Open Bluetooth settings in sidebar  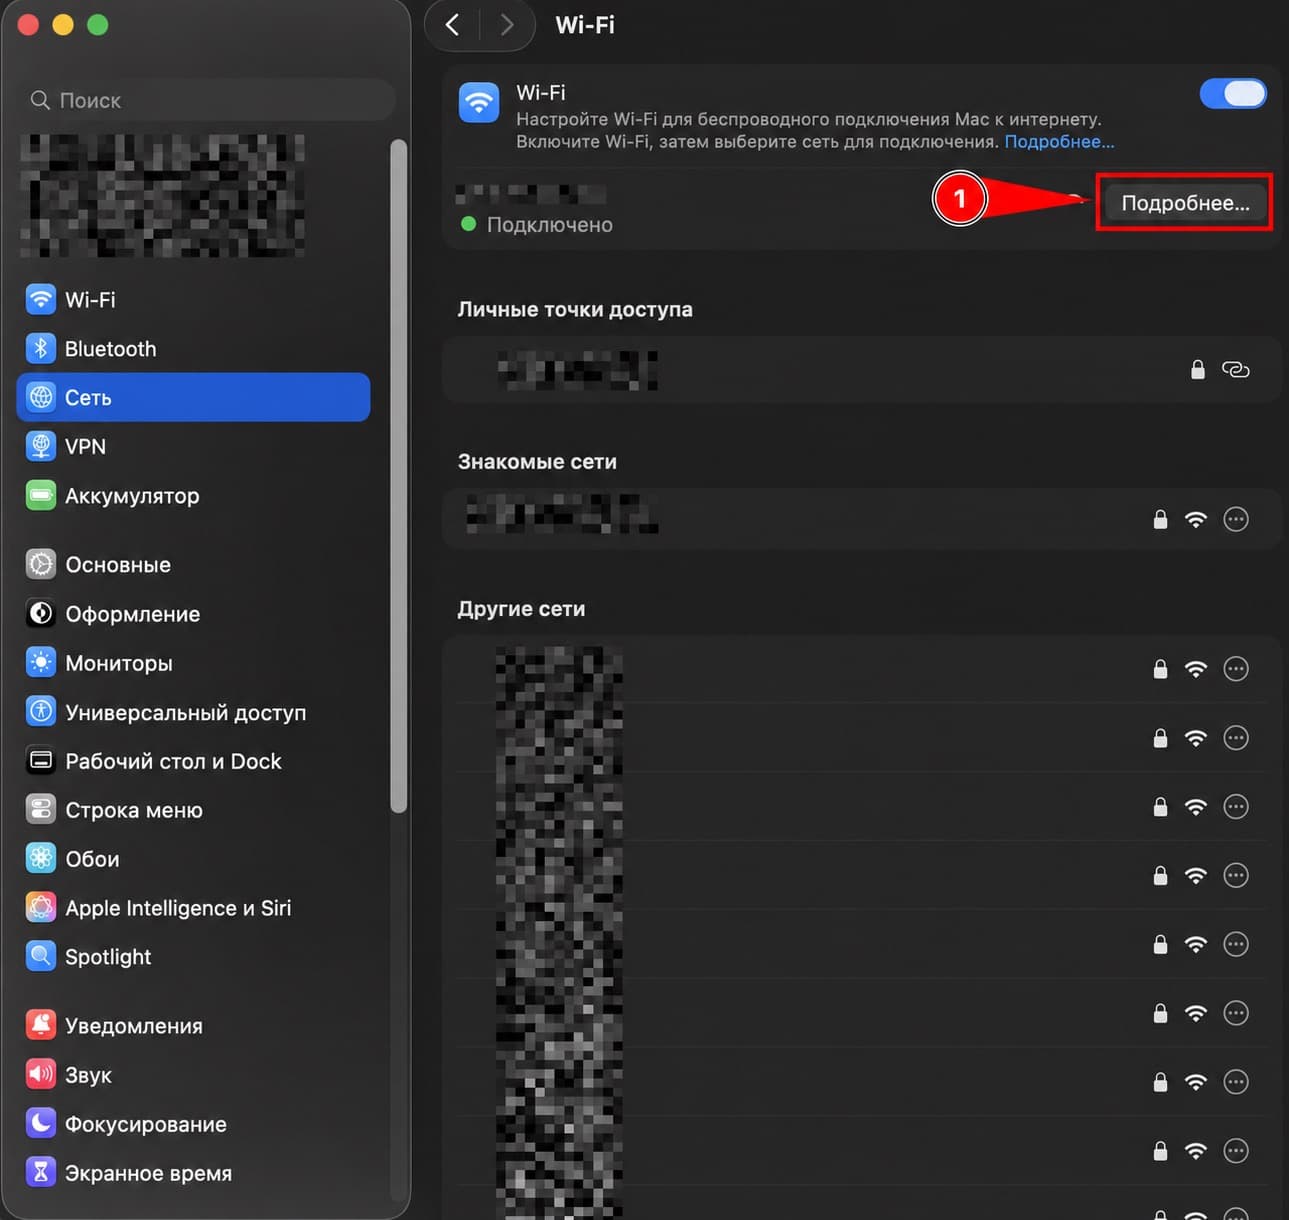(193, 348)
